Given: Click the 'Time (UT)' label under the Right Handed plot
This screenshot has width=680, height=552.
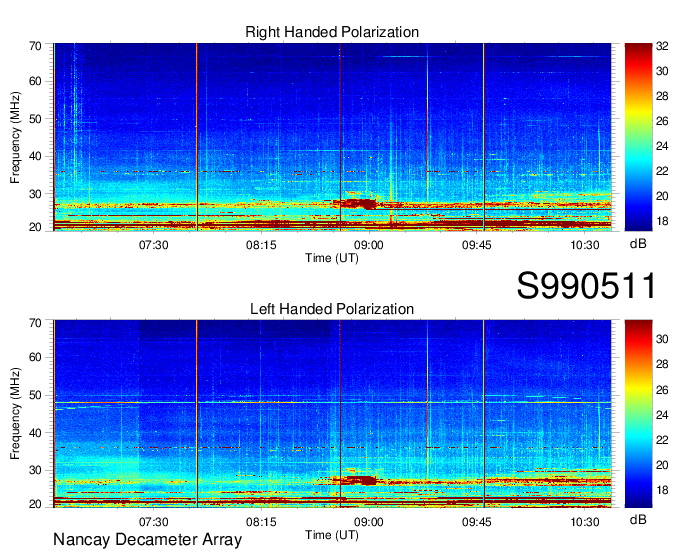Looking at the screenshot, I should (x=332, y=258).
